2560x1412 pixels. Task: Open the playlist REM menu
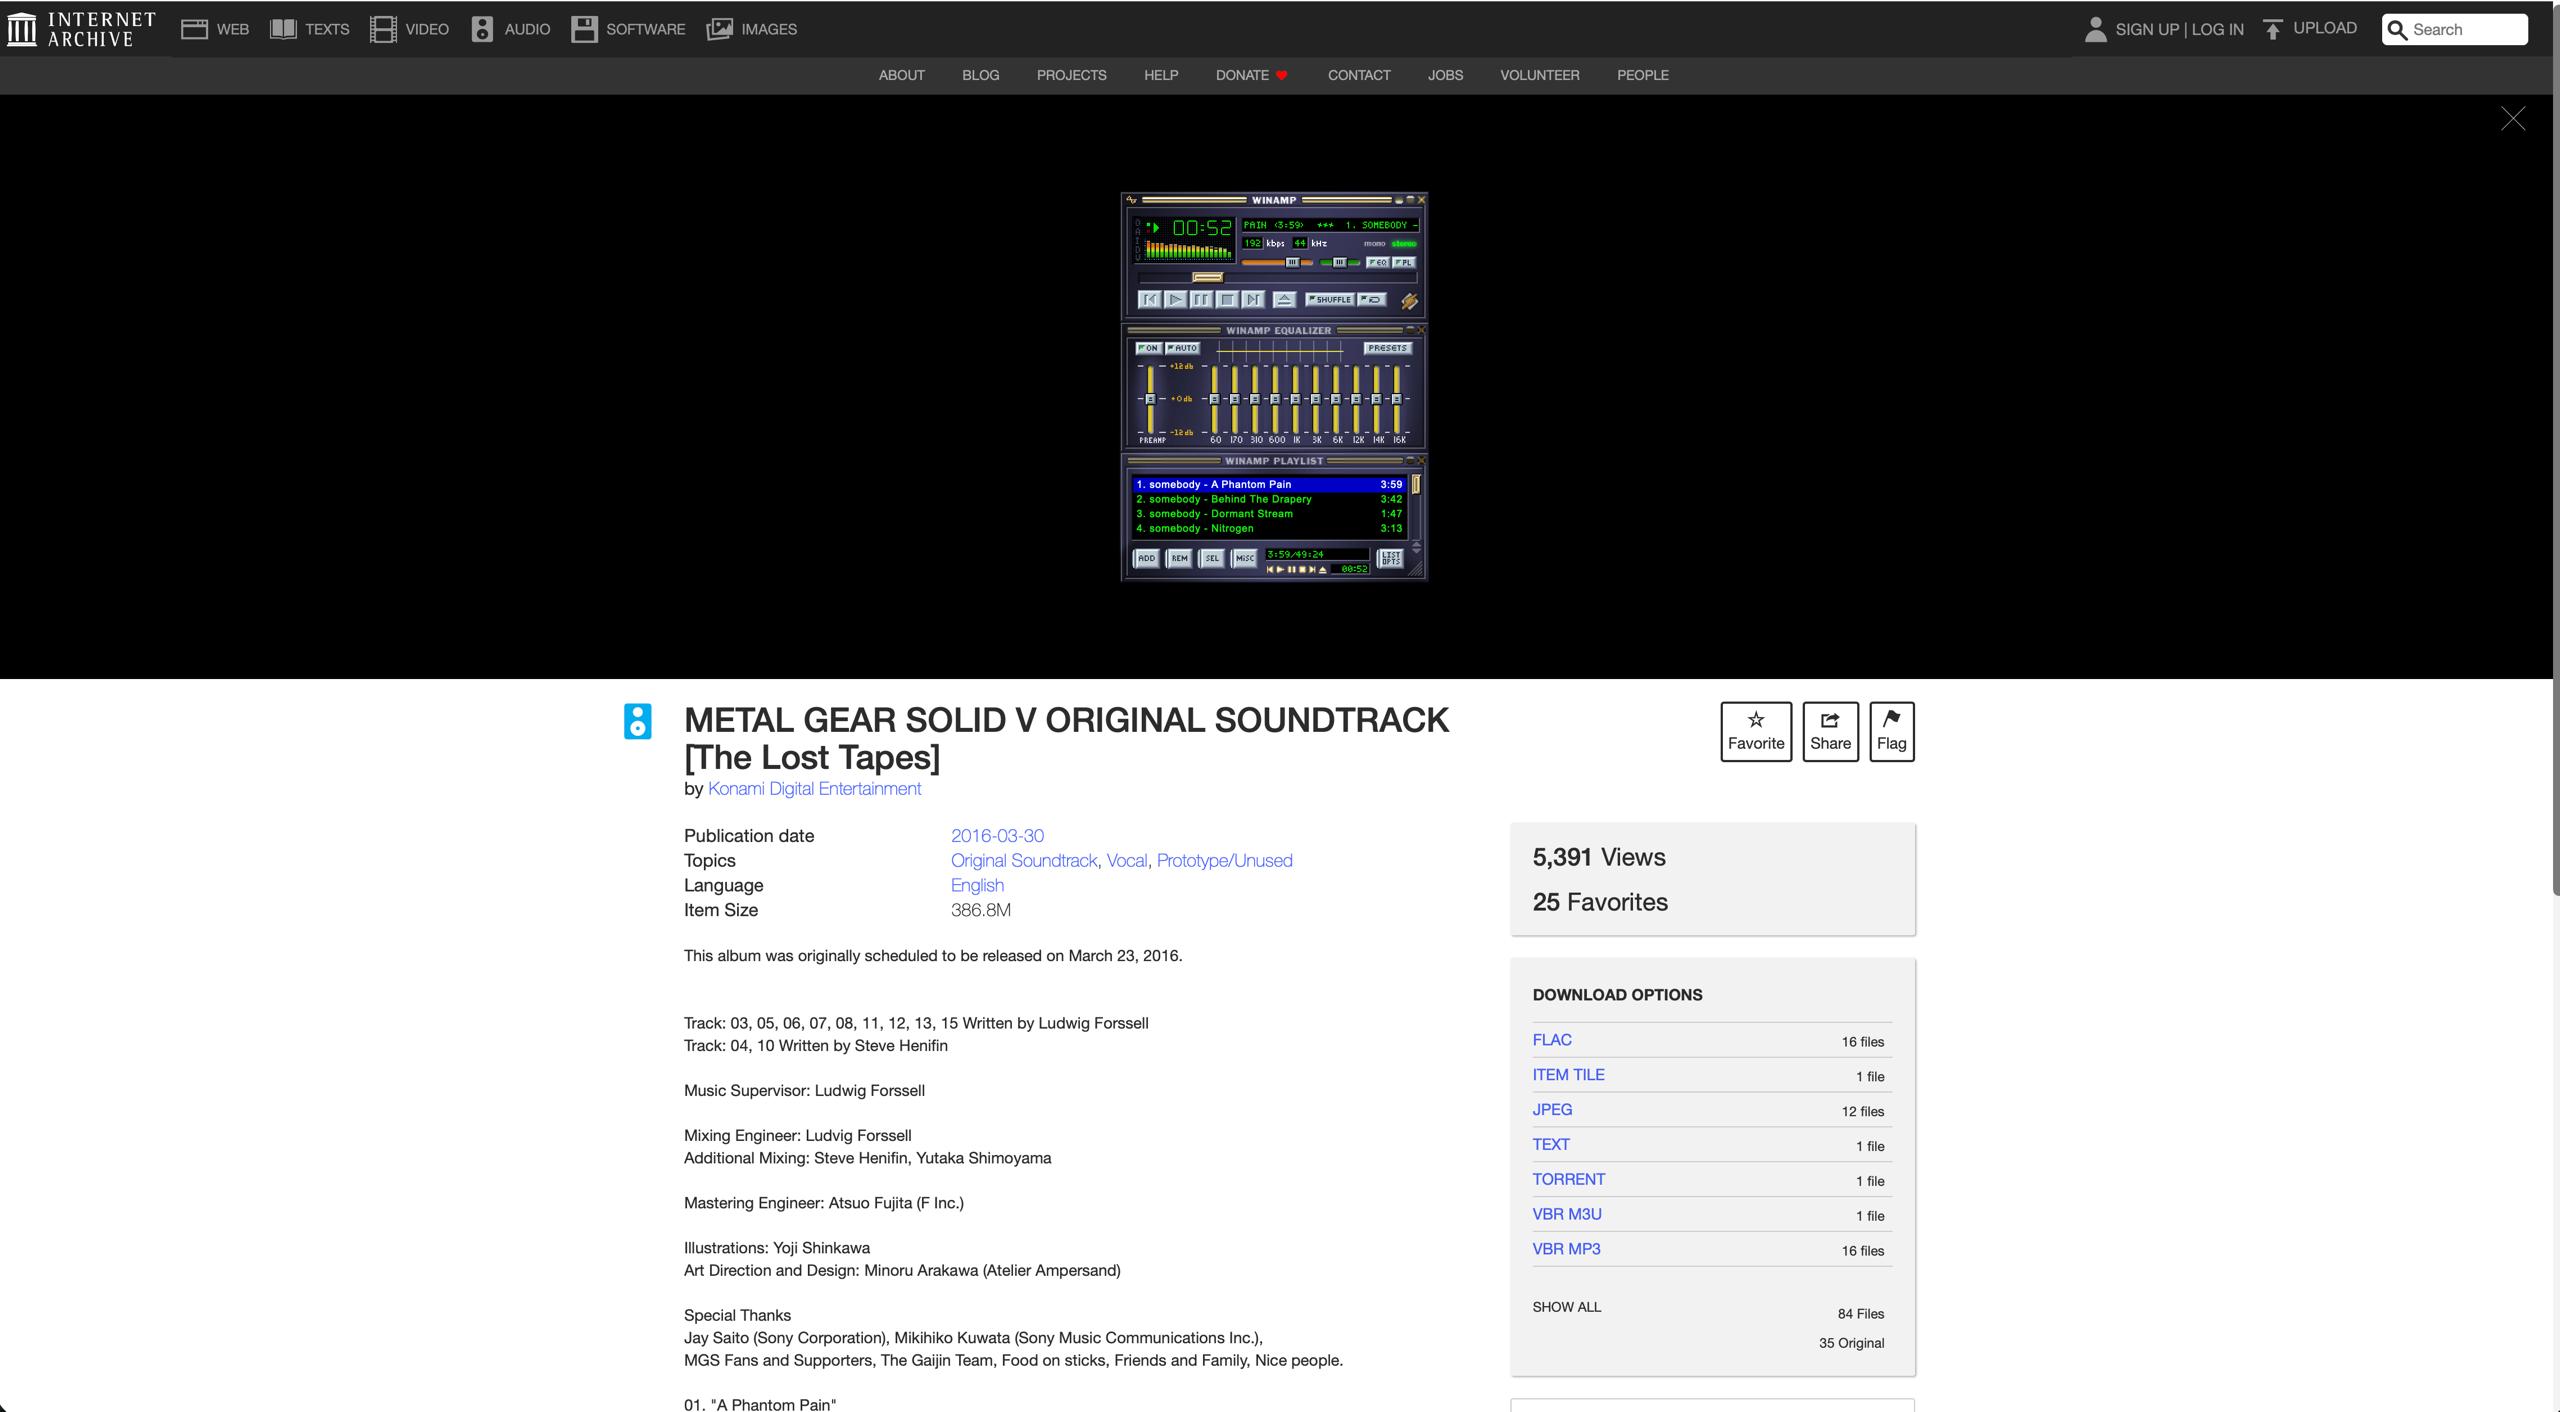point(1179,559)
